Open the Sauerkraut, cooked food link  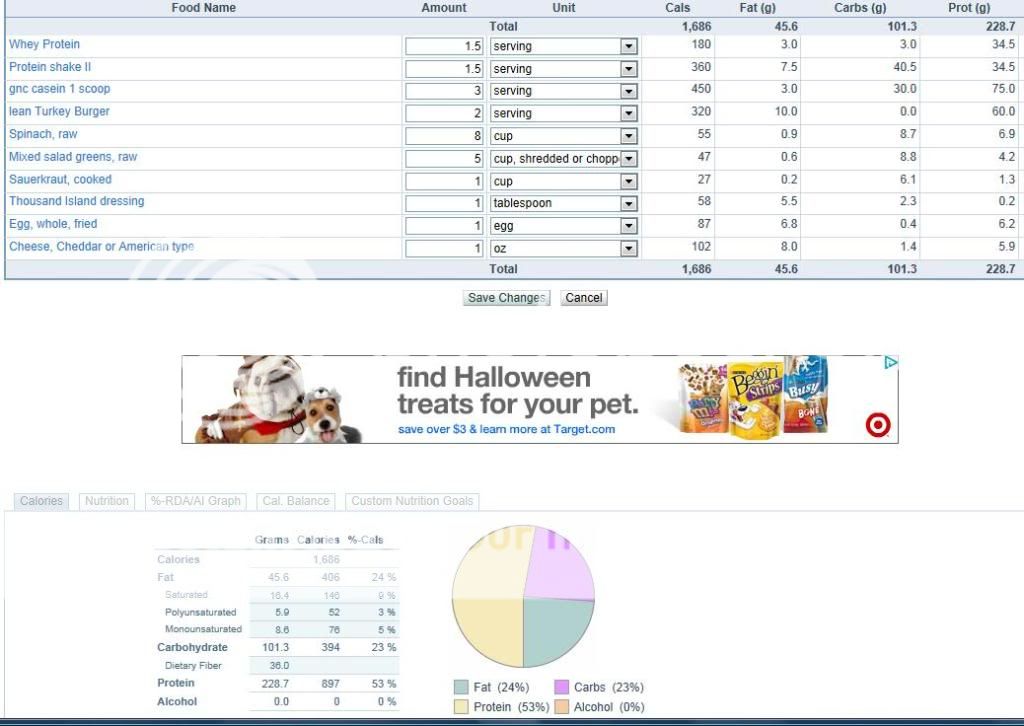click(x=60, y=180)
